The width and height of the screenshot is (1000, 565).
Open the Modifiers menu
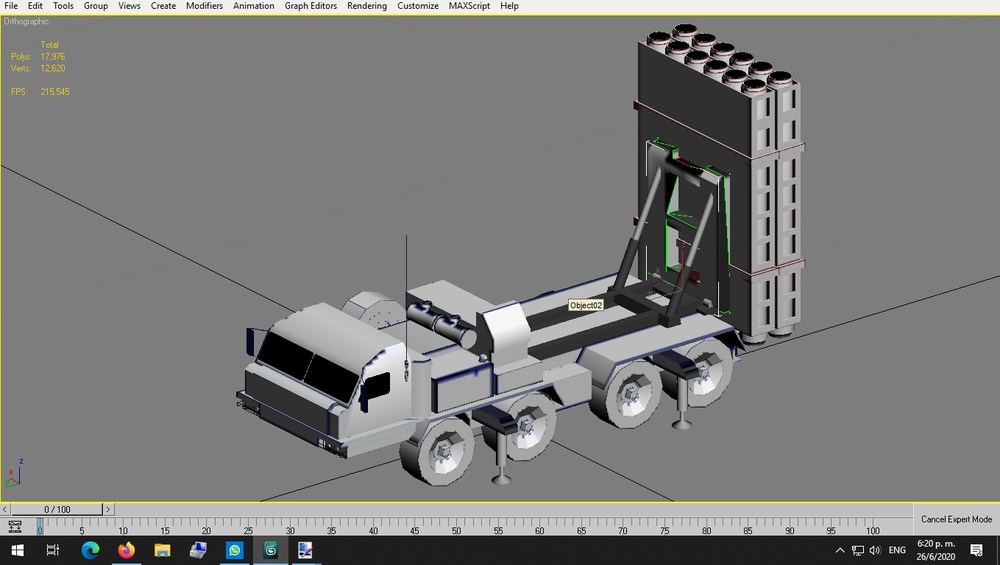(x=204, y=6)
